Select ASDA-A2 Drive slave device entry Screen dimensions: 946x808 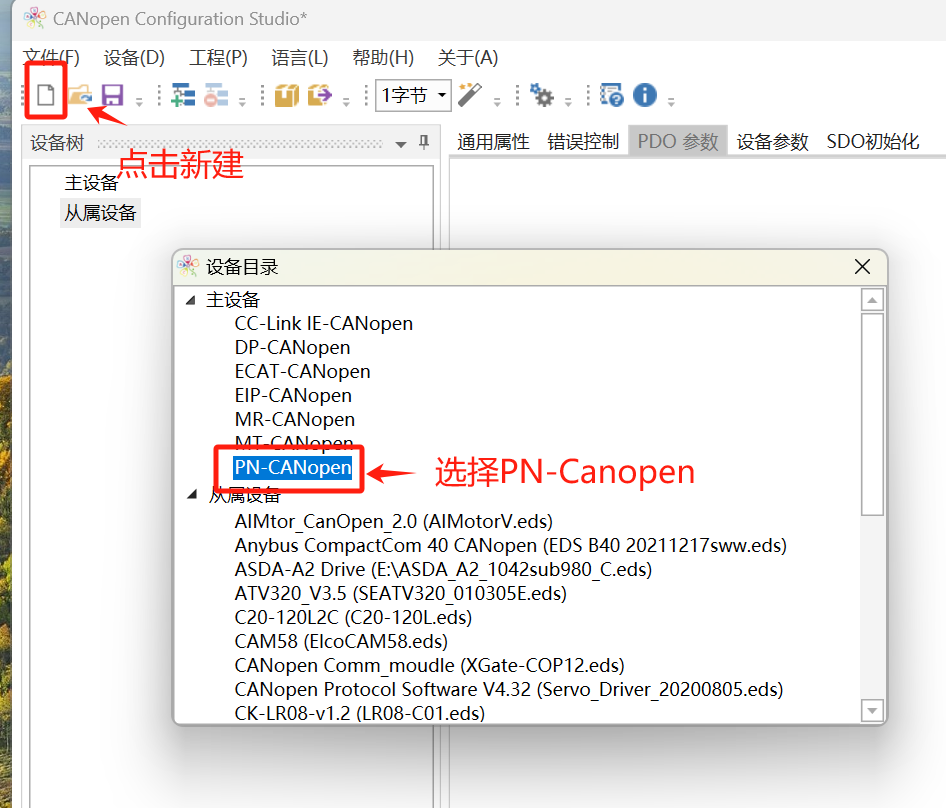click(443, 570)
